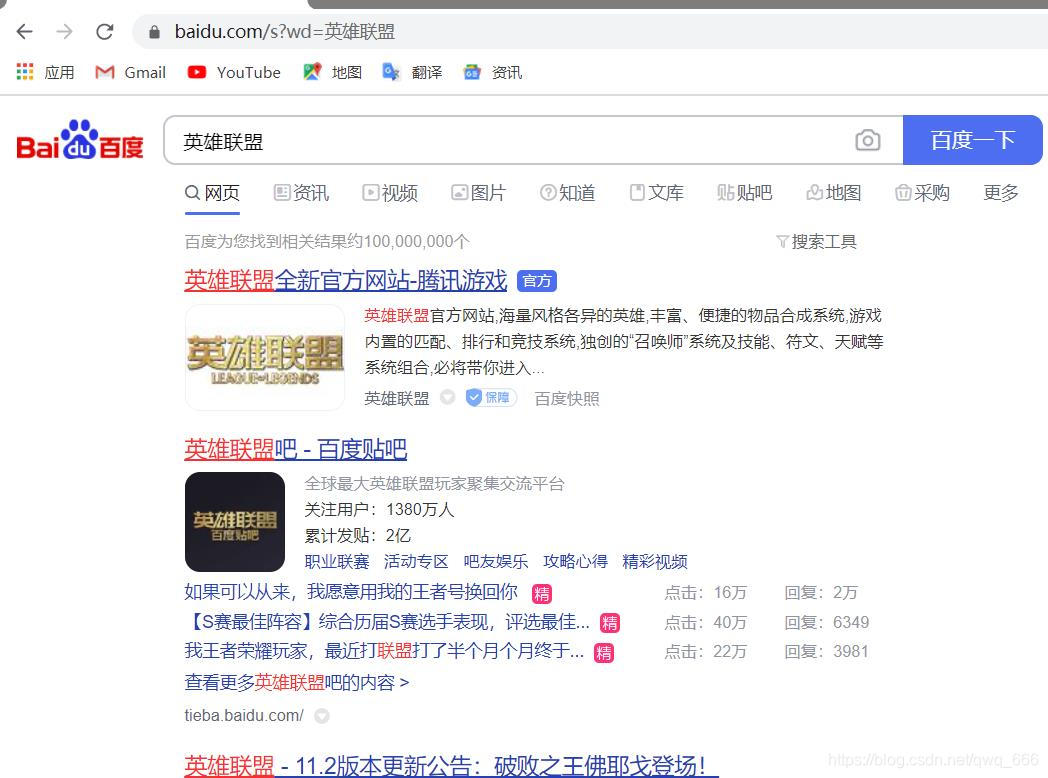The width and height of the screenshot is (1048, 778).
Task: Click the 搜索工具 filter option
Action: (x=816, y=241)
